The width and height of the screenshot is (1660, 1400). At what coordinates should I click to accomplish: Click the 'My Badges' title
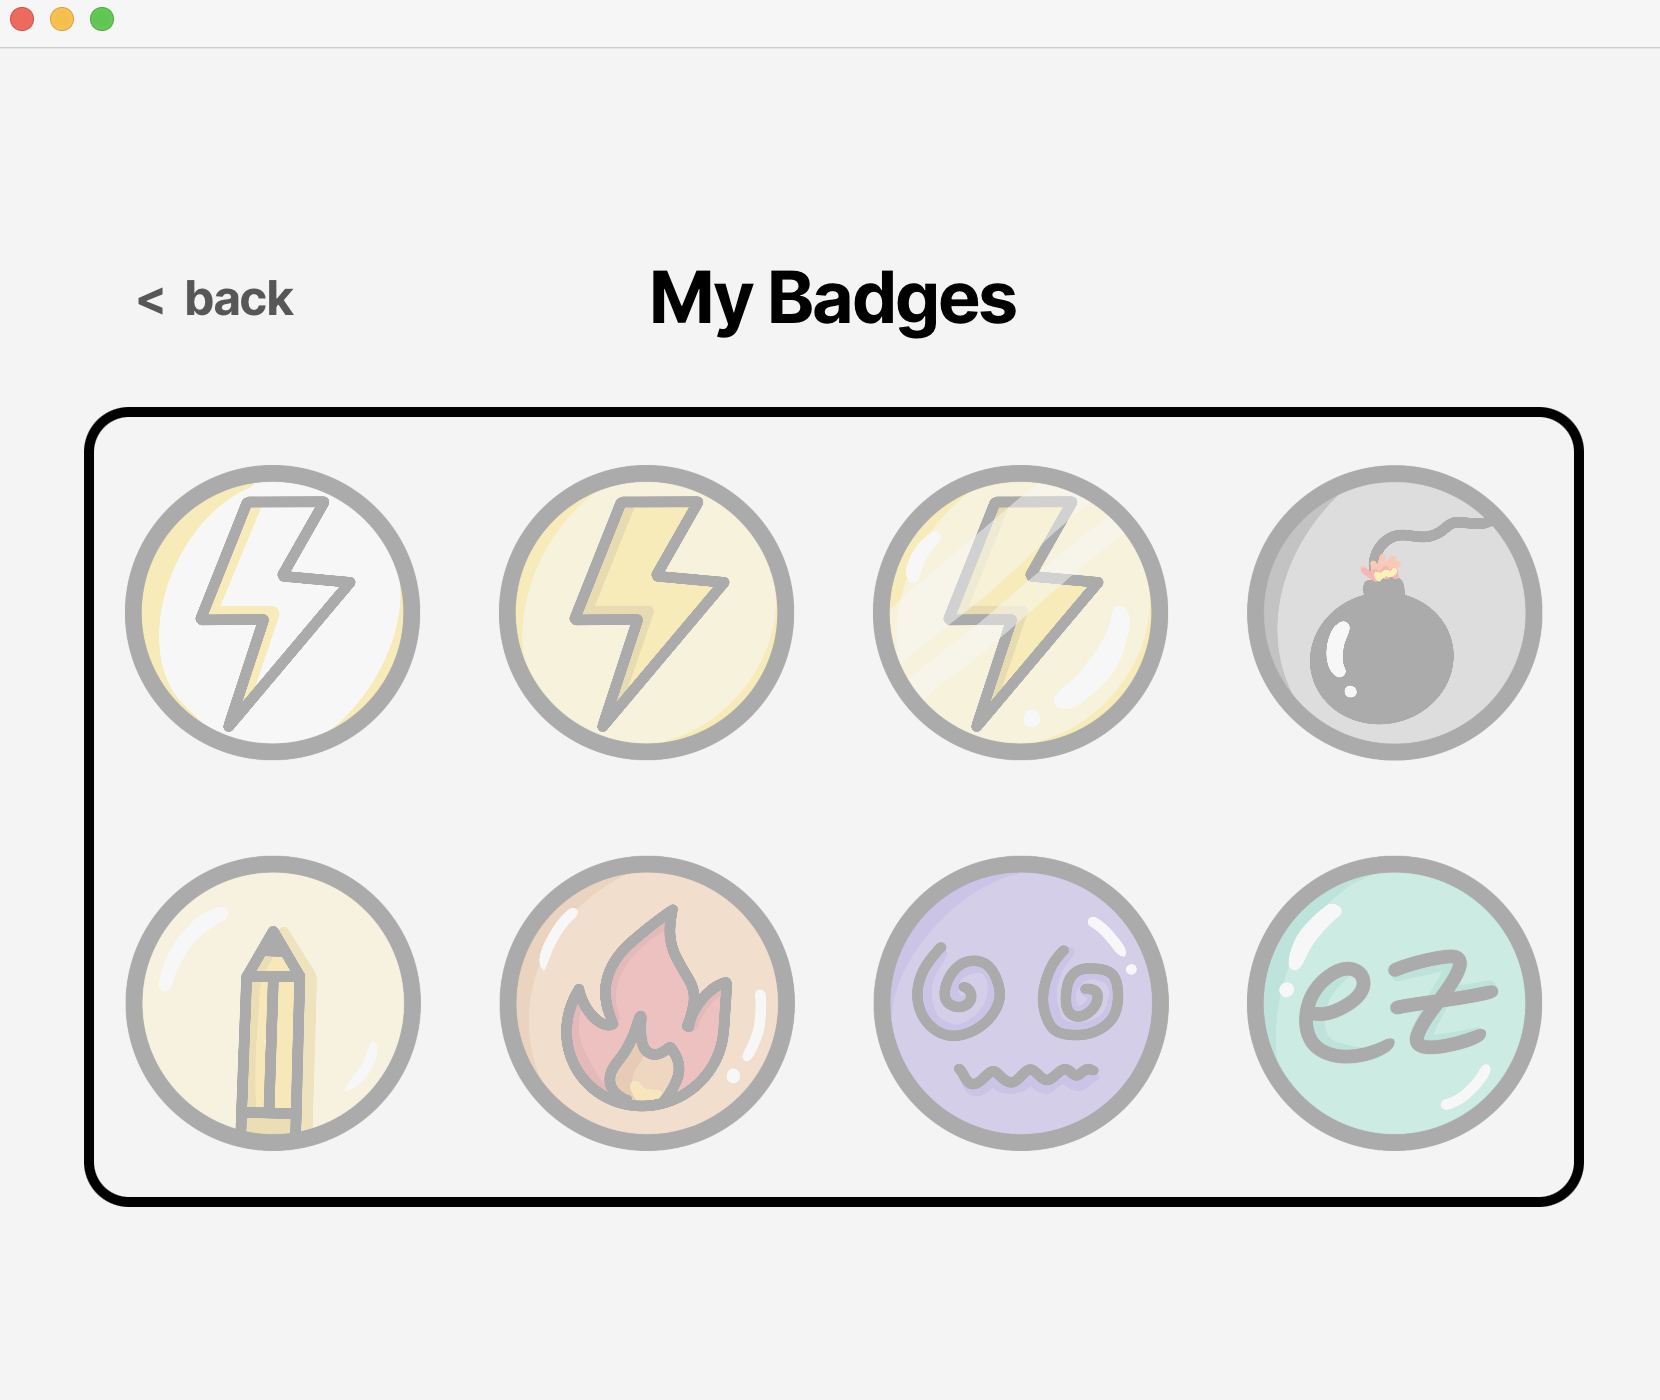click(832, 300)
